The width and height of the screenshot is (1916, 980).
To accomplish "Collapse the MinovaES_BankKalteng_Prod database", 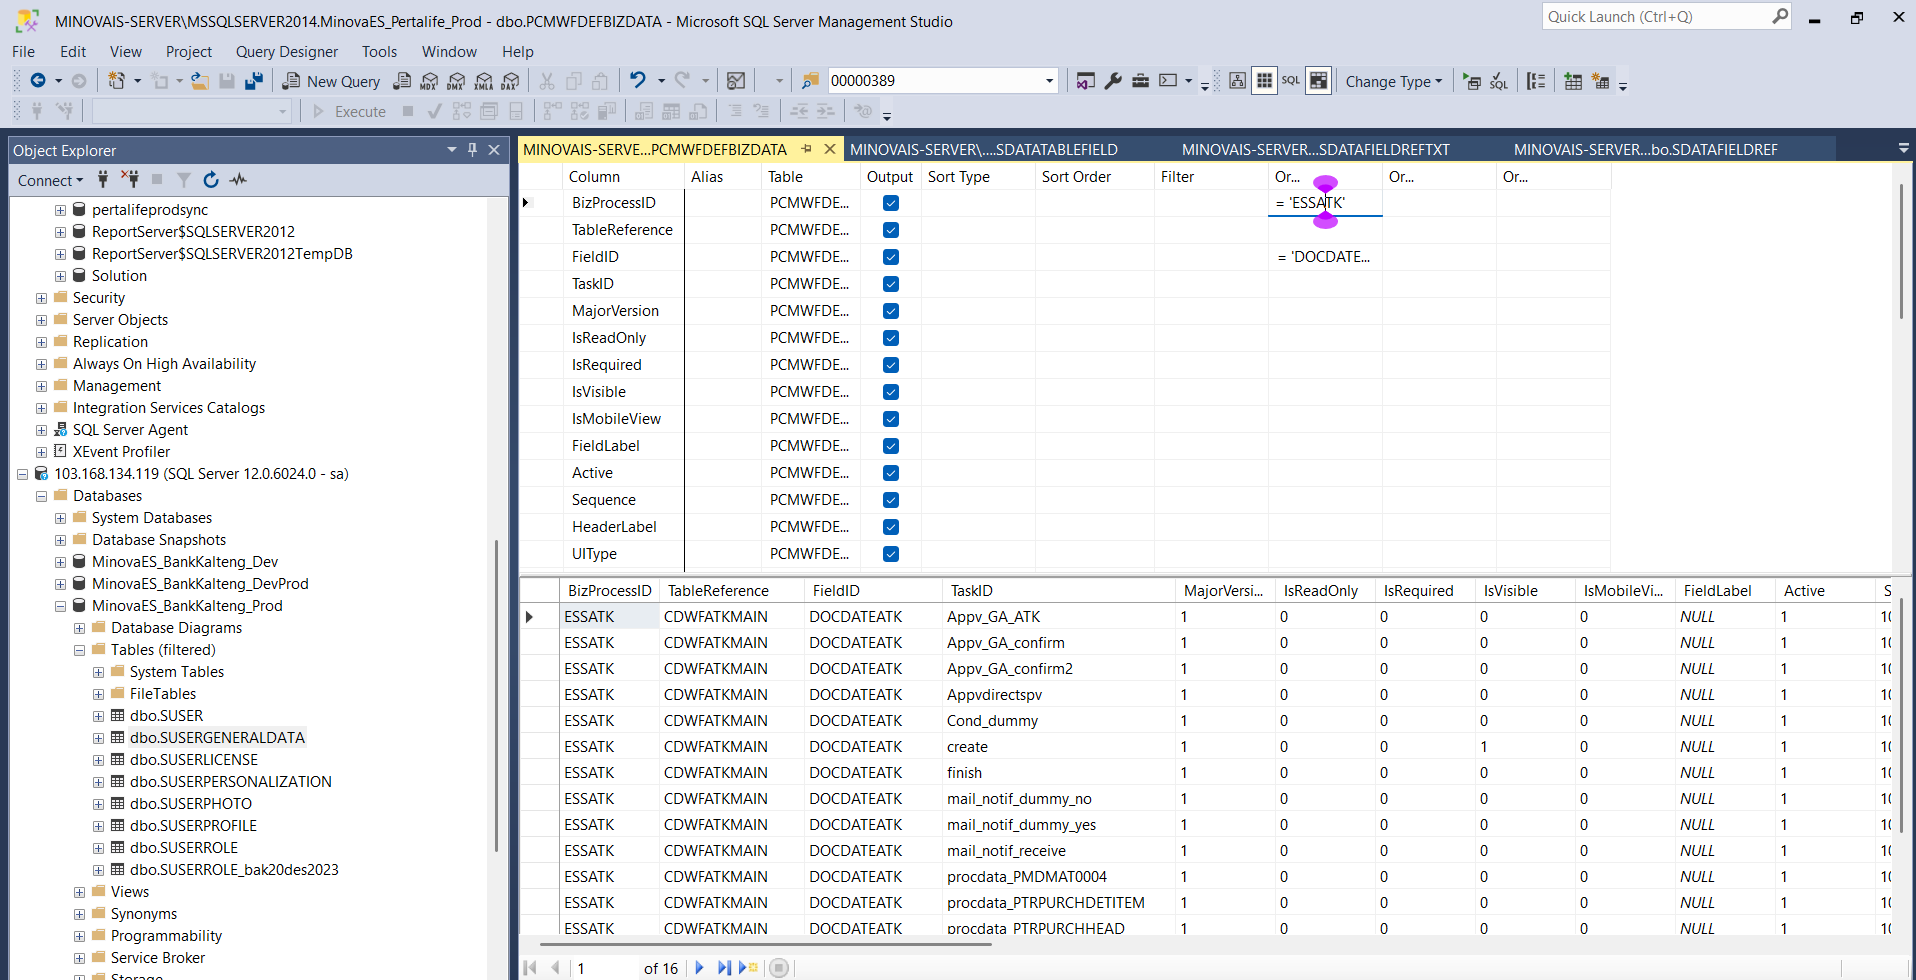I will (60, 606).
